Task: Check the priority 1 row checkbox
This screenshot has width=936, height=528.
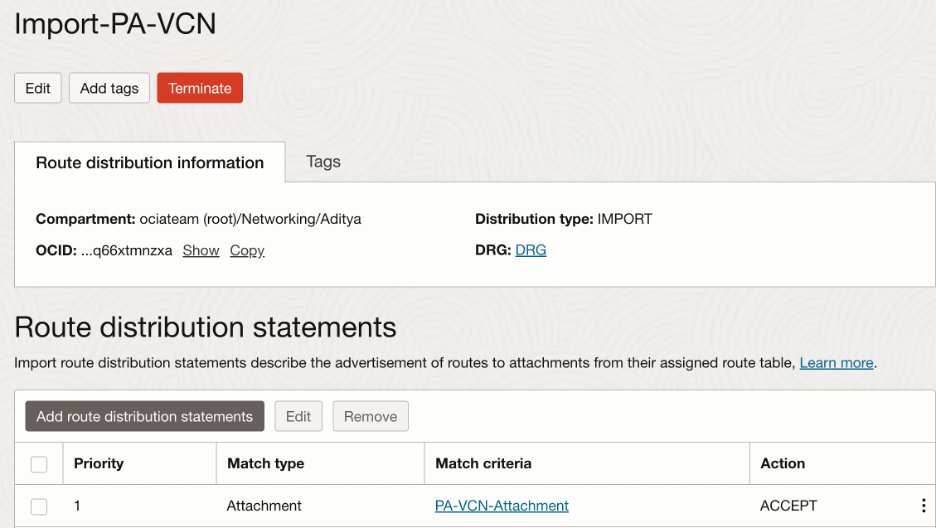Action: 39,506
